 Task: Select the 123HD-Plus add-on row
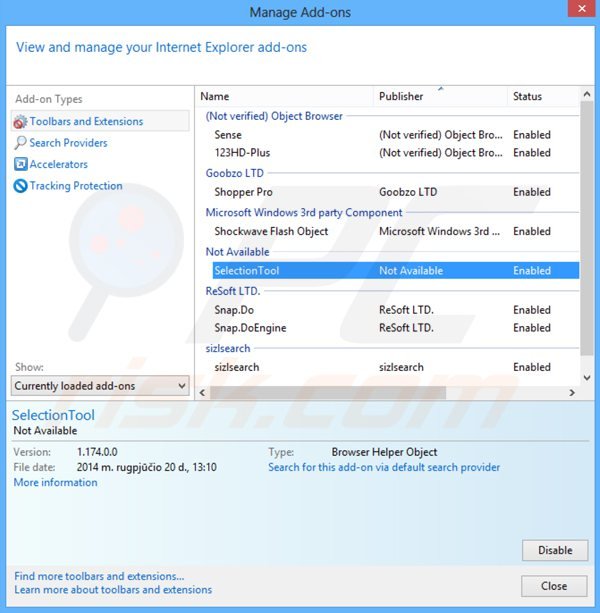[x=396, y=153]
